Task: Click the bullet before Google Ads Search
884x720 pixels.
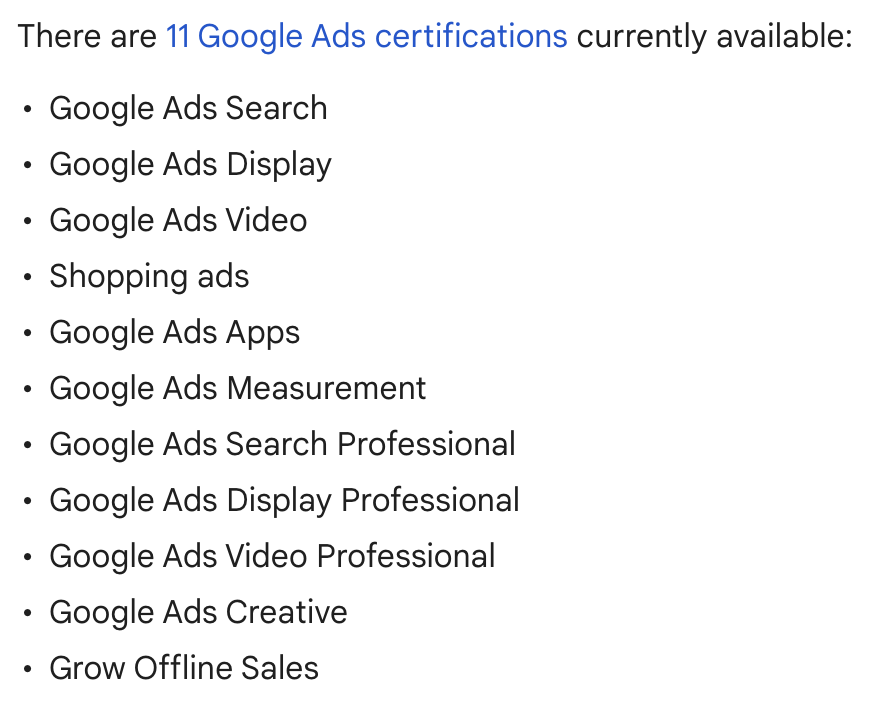Action: (x=28, y=109)
